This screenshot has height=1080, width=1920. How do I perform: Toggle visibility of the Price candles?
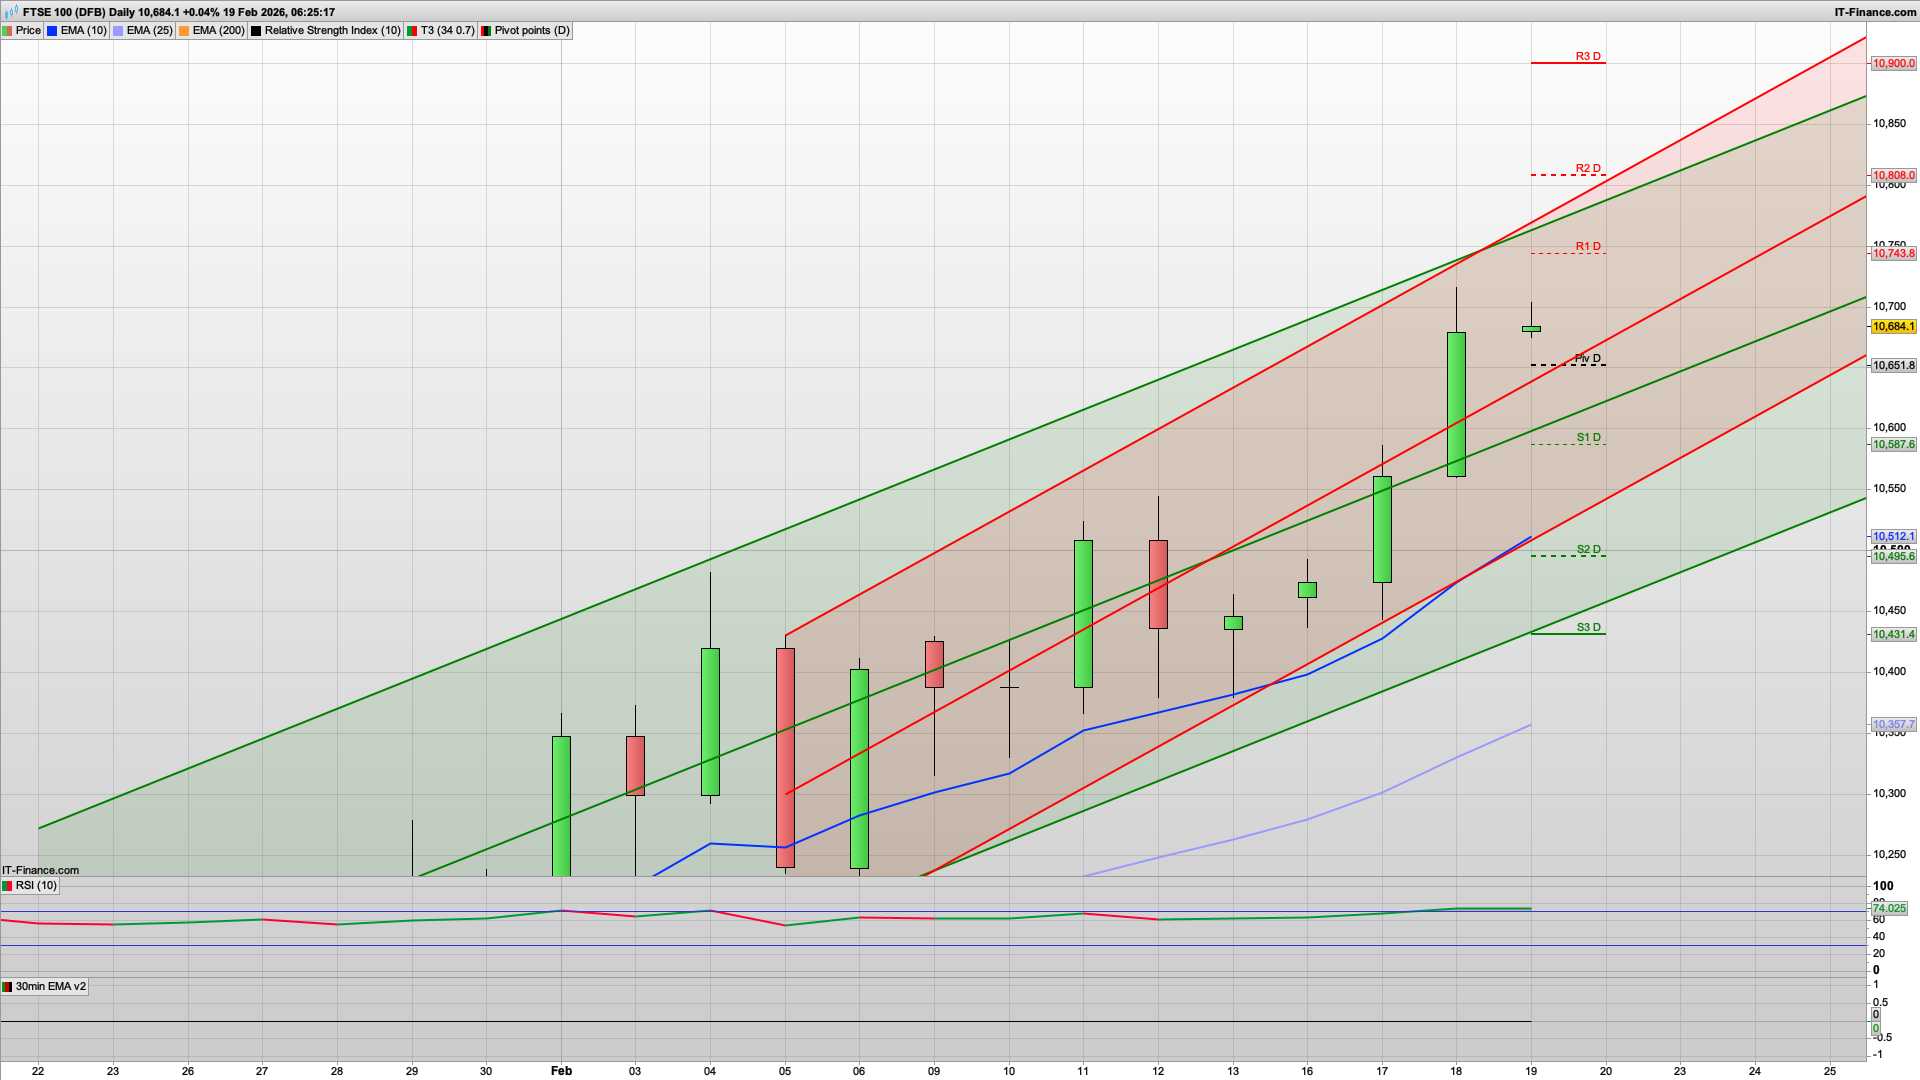click(9, 30)
